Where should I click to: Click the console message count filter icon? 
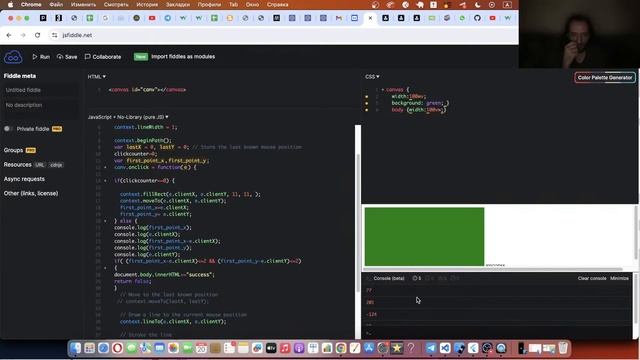point(416,278)
